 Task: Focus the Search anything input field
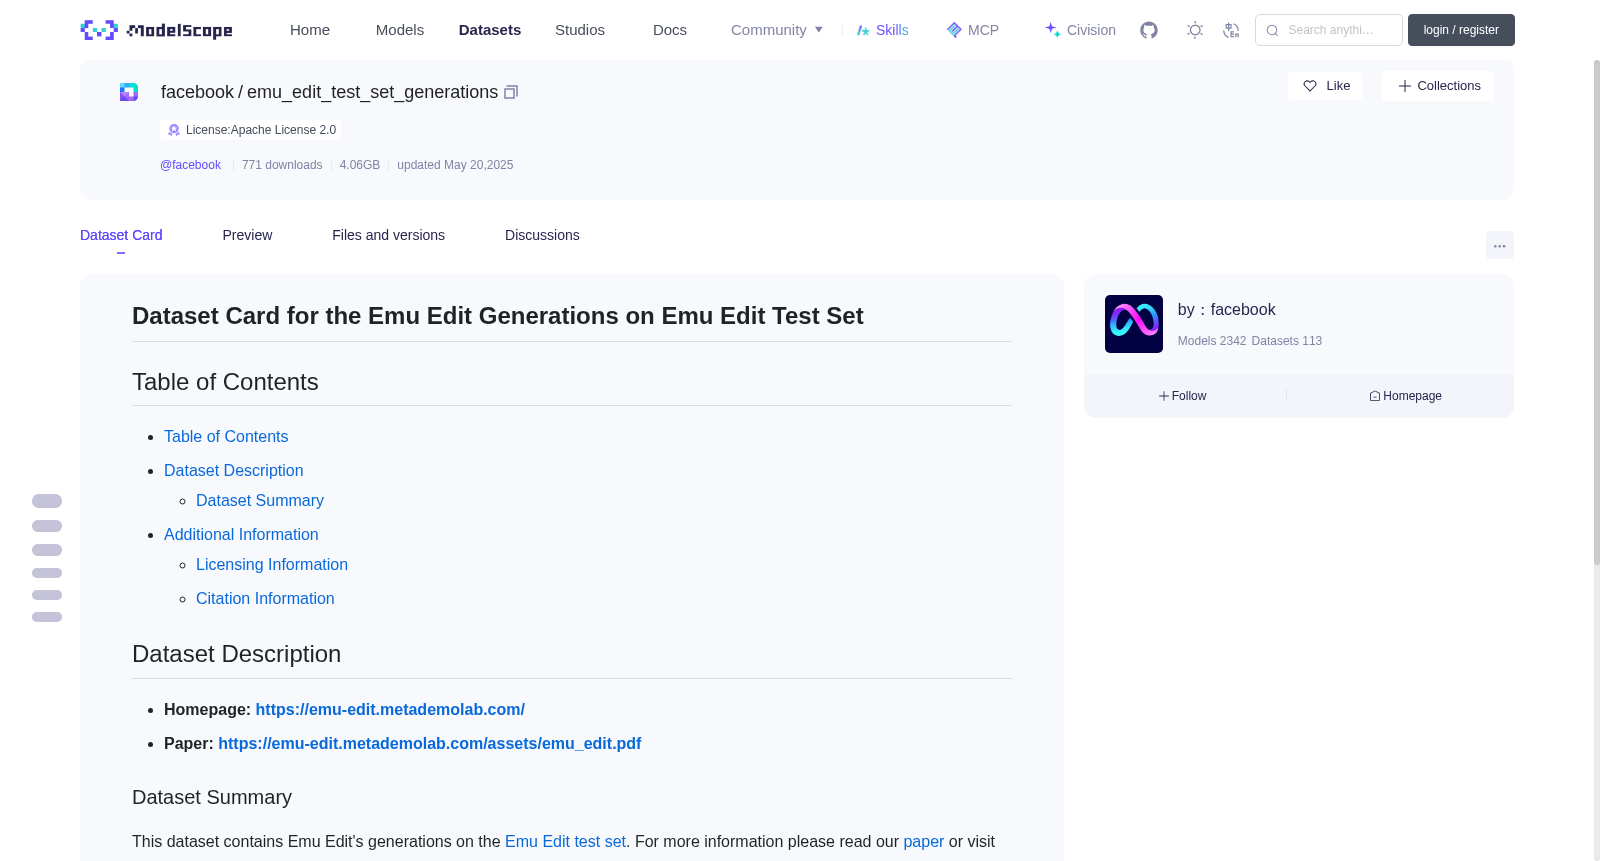click(1329, 30)
